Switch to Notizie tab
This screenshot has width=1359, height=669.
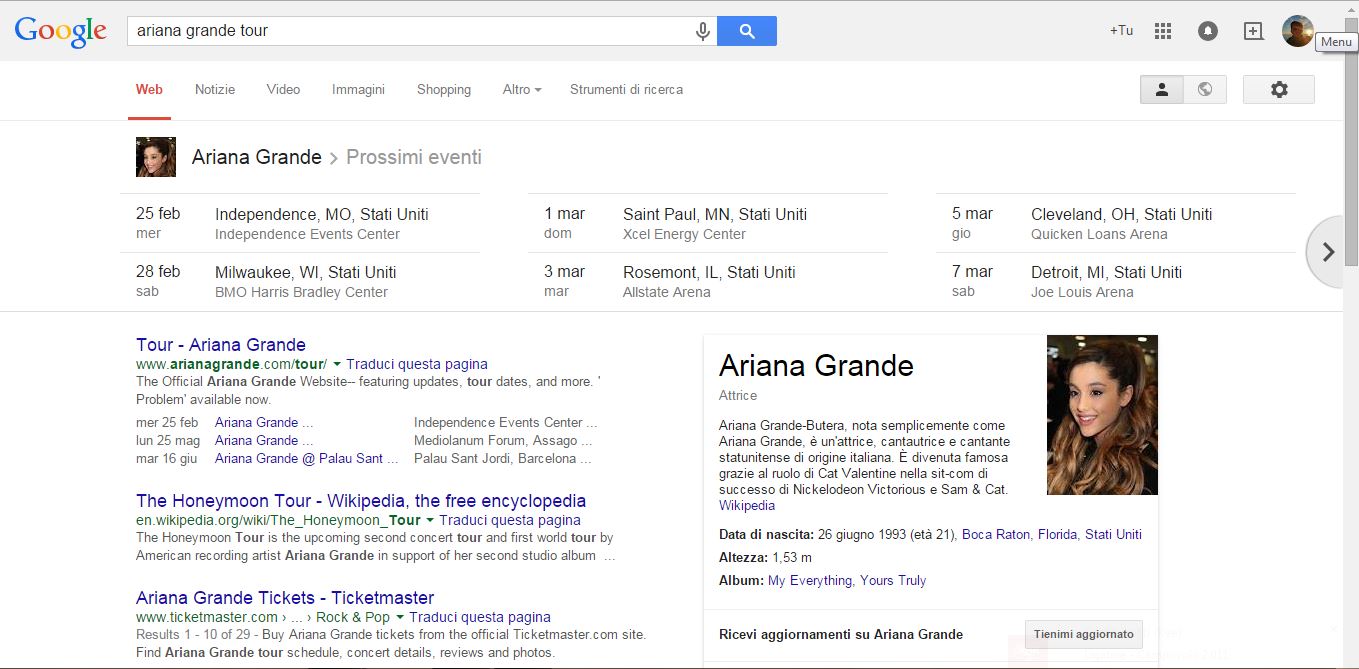215,89
